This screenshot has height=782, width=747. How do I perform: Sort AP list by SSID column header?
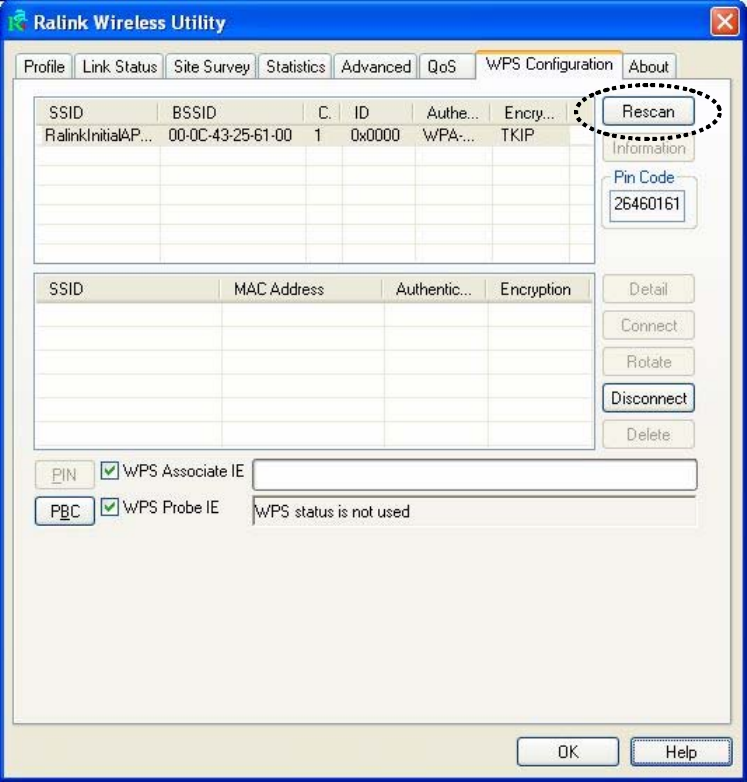point(97,112)
